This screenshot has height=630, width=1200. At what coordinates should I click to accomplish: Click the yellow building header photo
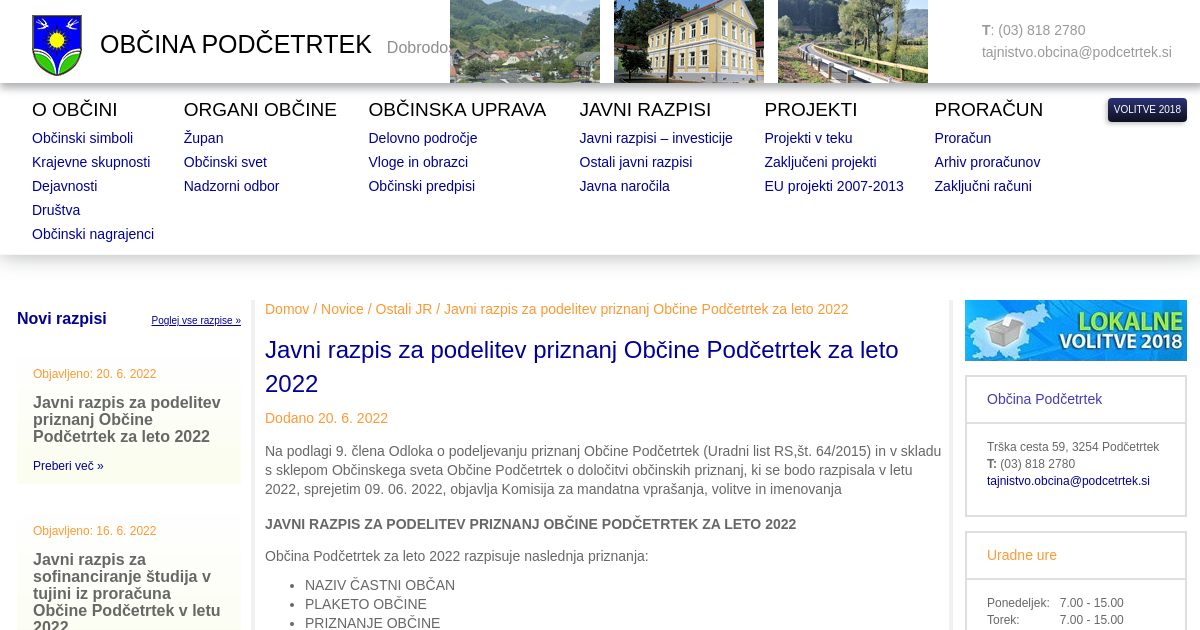(x=688, y=41)
